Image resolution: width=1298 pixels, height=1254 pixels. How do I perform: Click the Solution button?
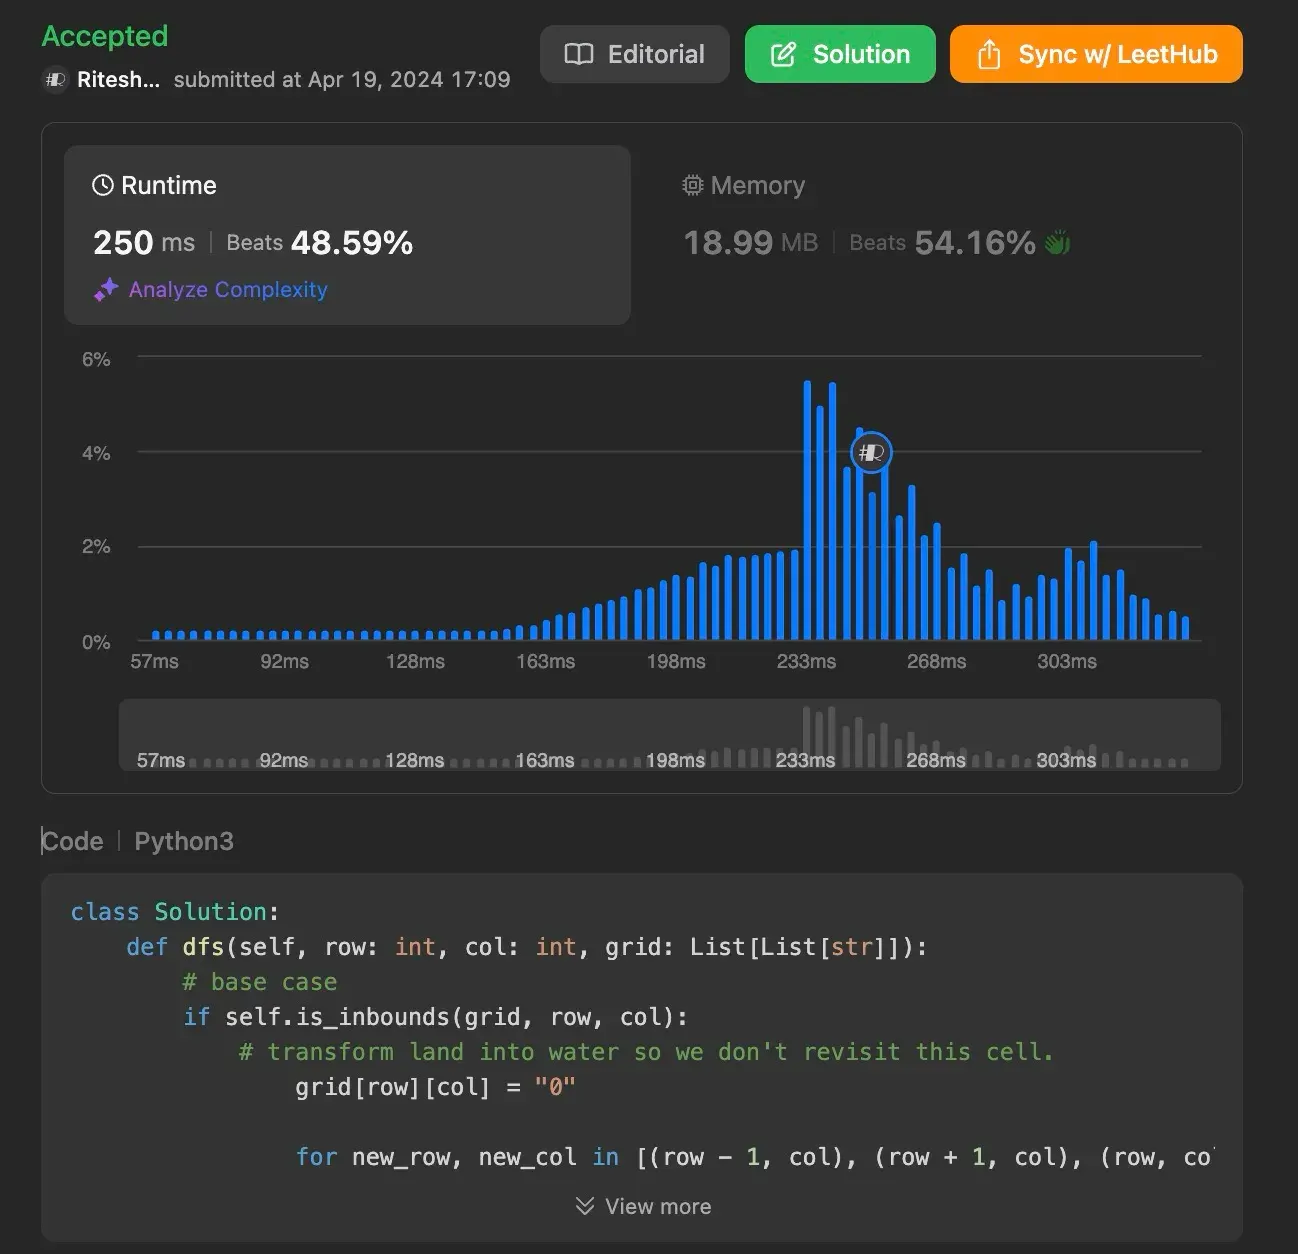click(840, 54)
